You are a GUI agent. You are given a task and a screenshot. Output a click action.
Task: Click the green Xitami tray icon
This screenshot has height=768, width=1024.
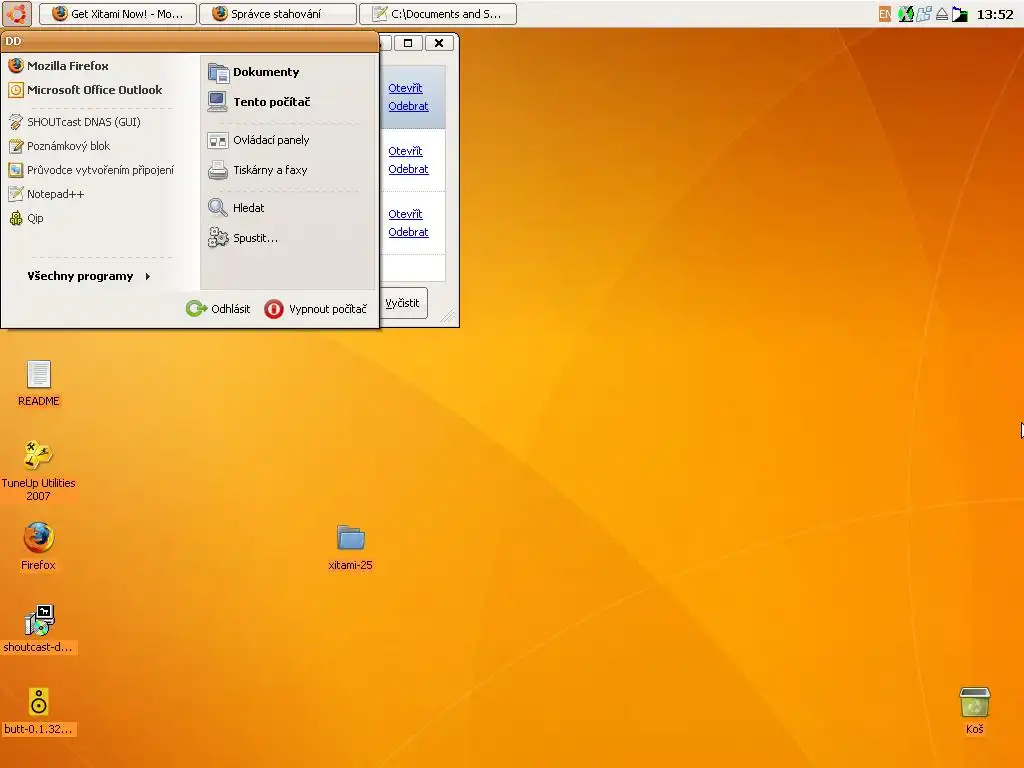tap(905, 14)
